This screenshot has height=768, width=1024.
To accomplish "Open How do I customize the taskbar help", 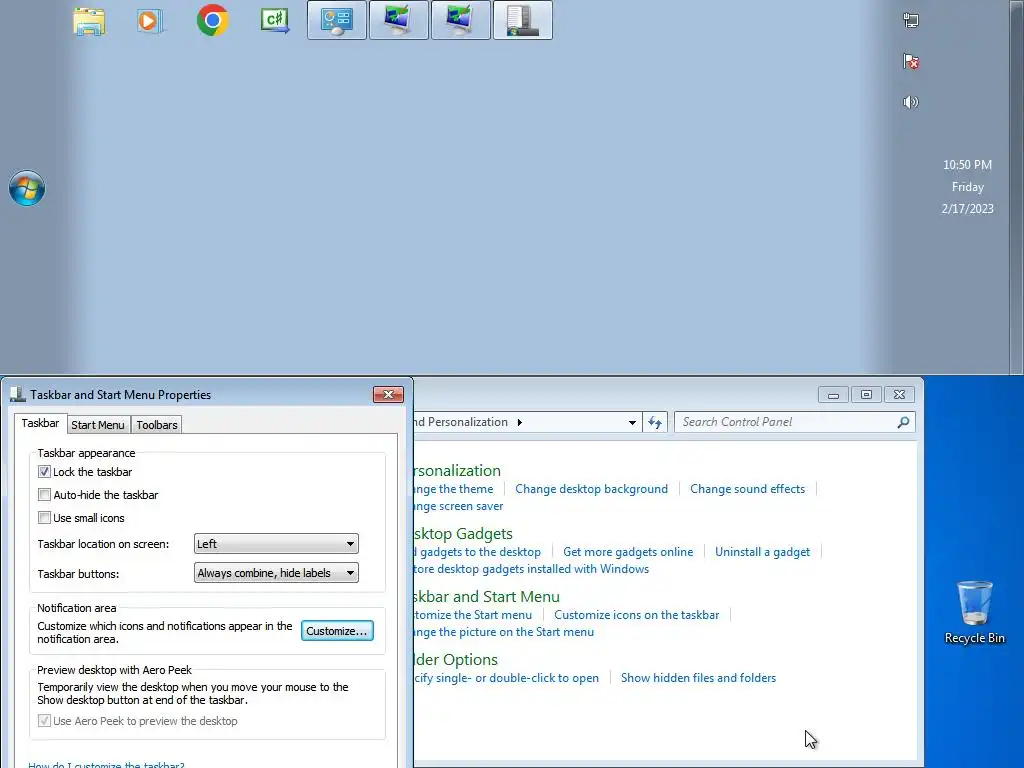I will click(x=106, y=764).
